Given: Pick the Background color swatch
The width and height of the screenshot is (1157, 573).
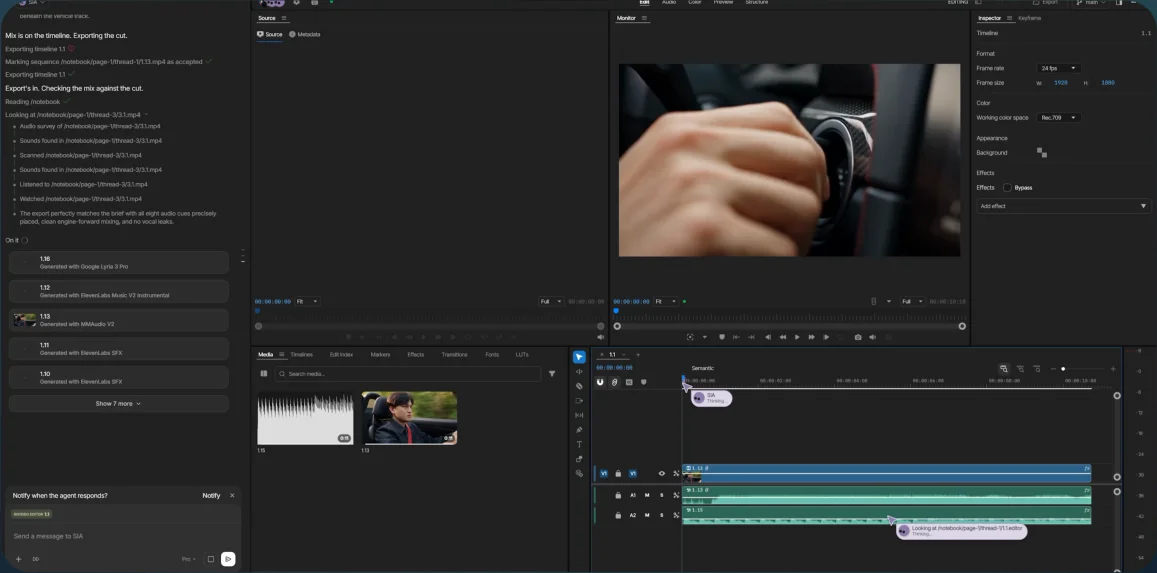Looking at the screenshot, I should pos(1042,153).
